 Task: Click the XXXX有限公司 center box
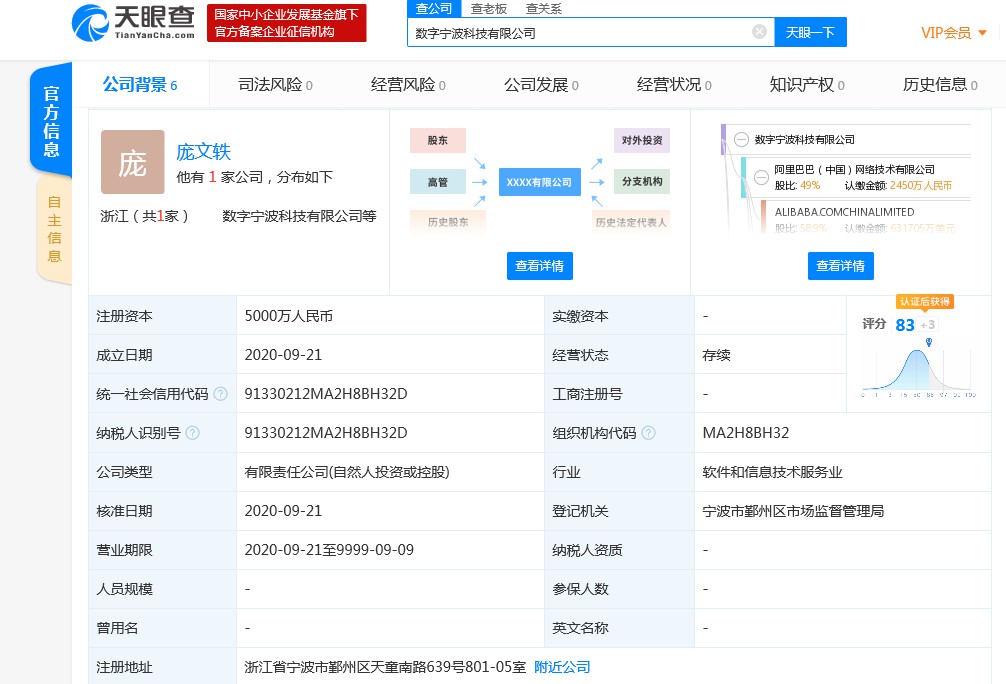(x=540, y=182)
